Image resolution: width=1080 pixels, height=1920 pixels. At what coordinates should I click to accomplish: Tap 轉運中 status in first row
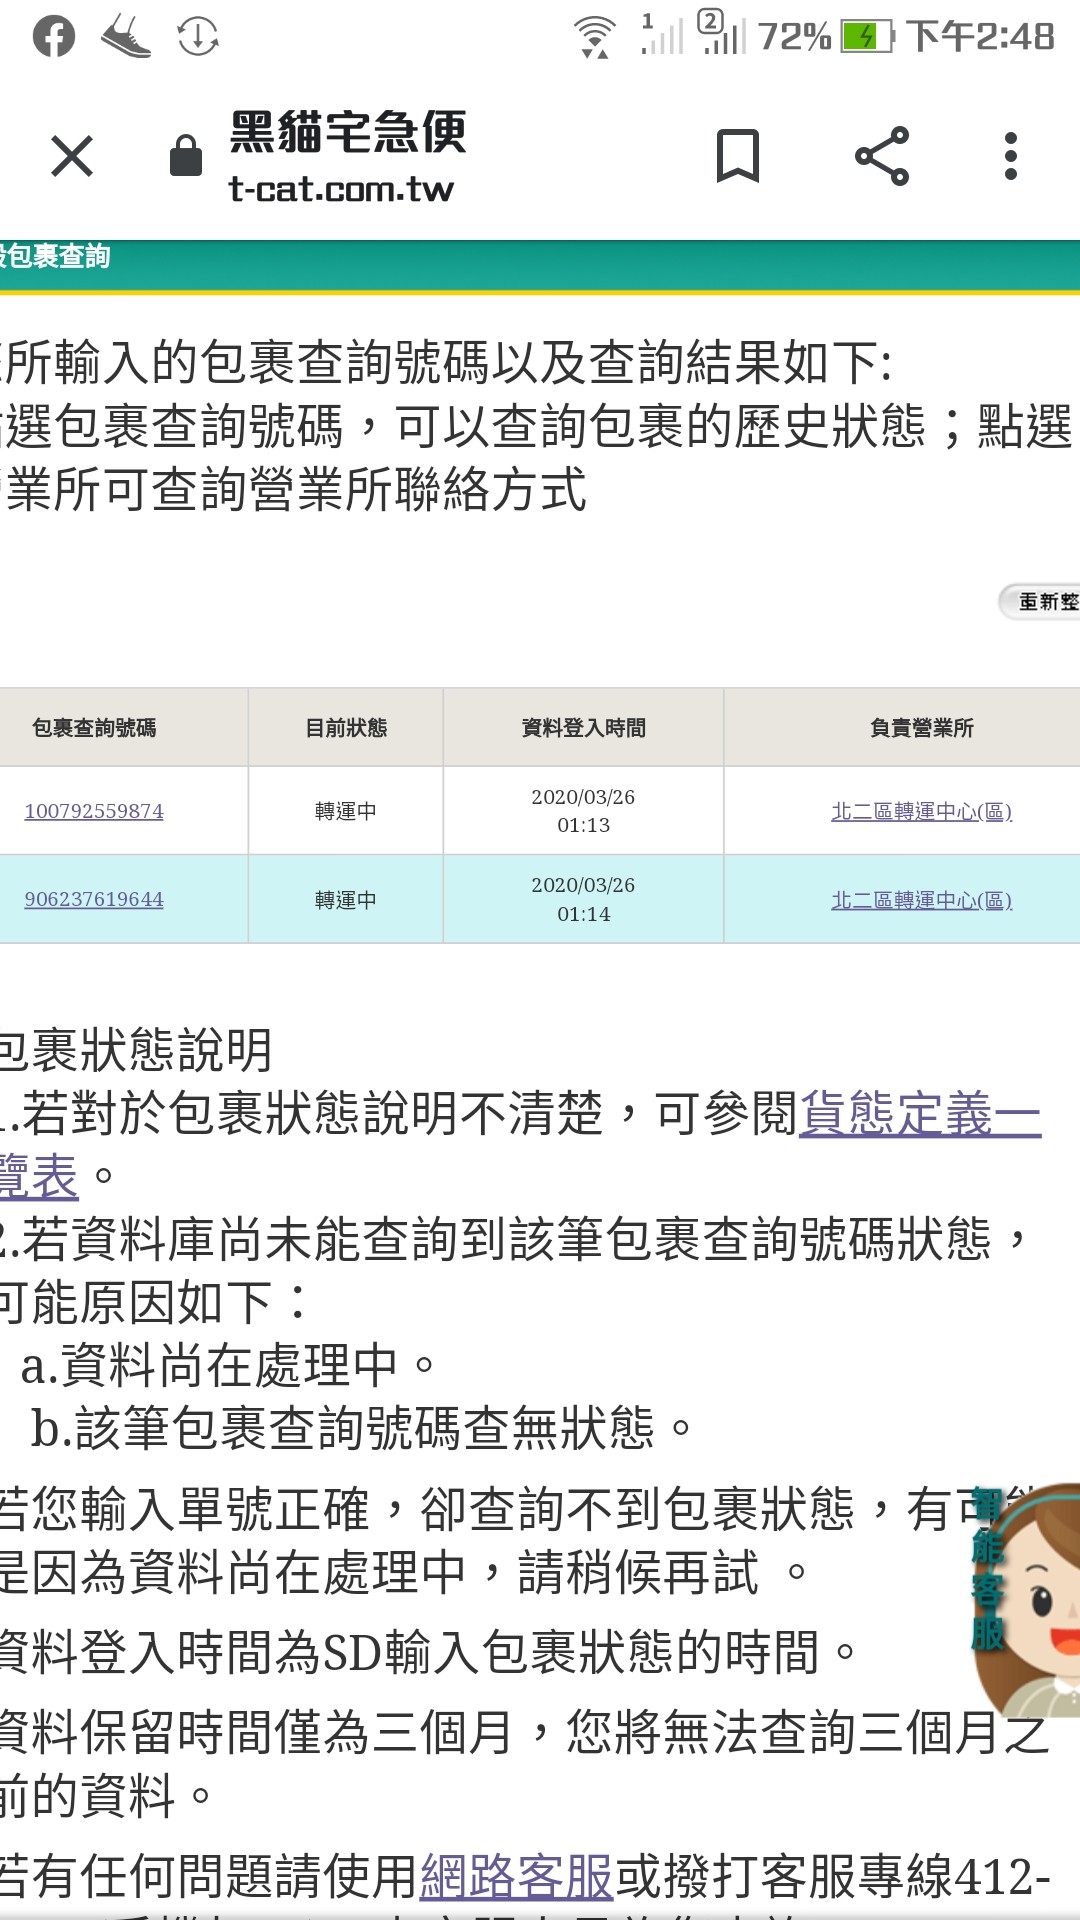tap(346, 811)
